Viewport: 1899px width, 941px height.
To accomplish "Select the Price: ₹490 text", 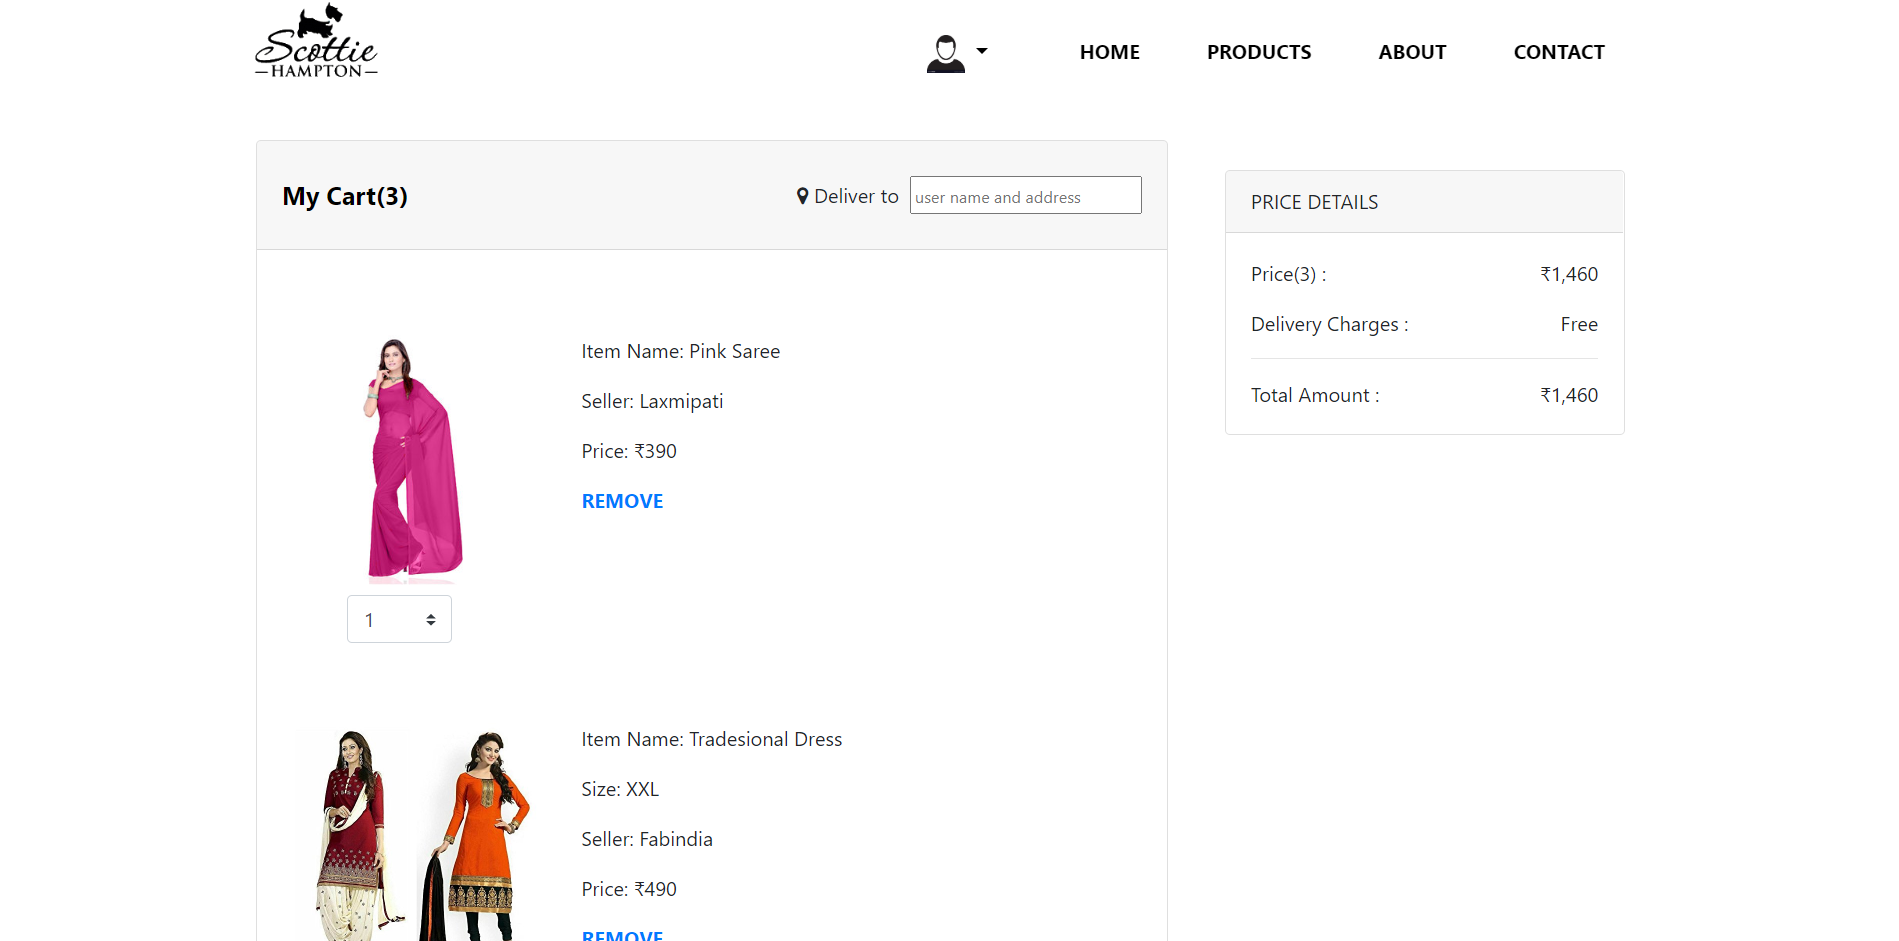I will tap(629, 889).
